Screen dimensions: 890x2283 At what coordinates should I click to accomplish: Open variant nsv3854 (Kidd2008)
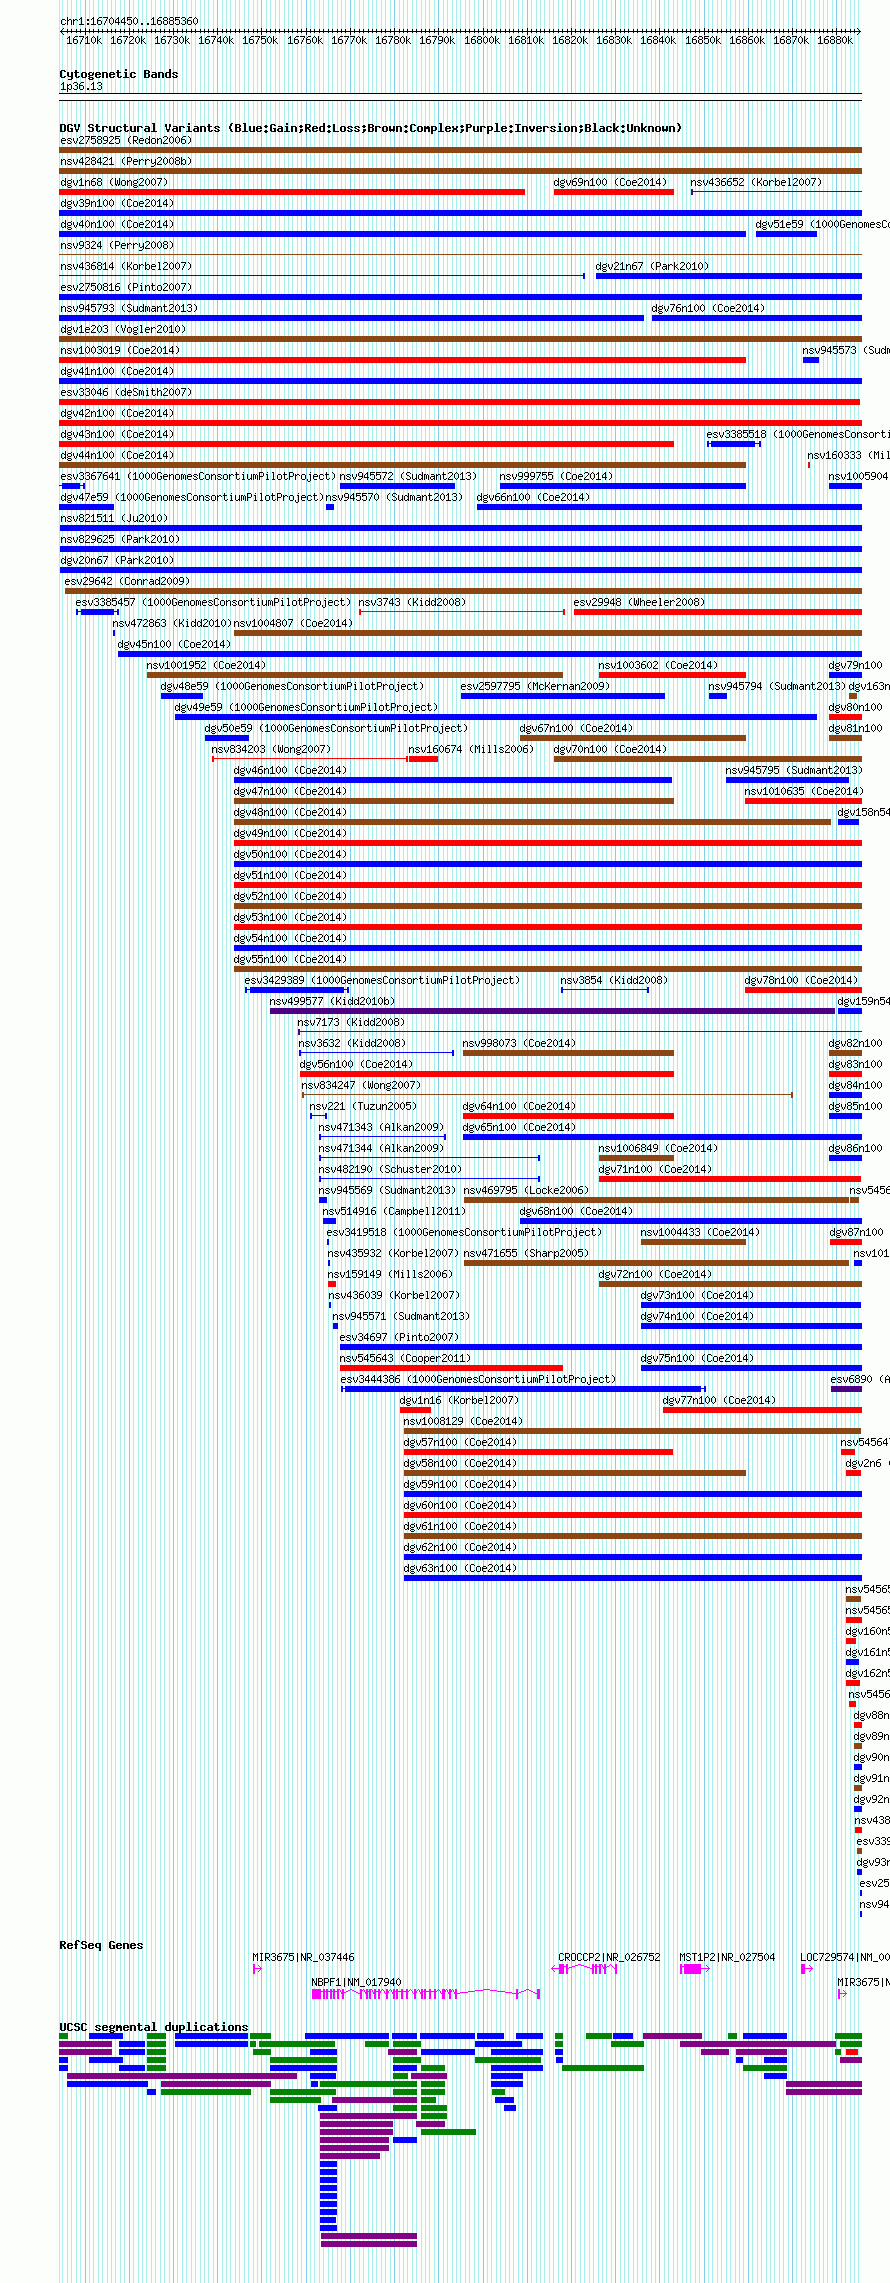point(614,980)
